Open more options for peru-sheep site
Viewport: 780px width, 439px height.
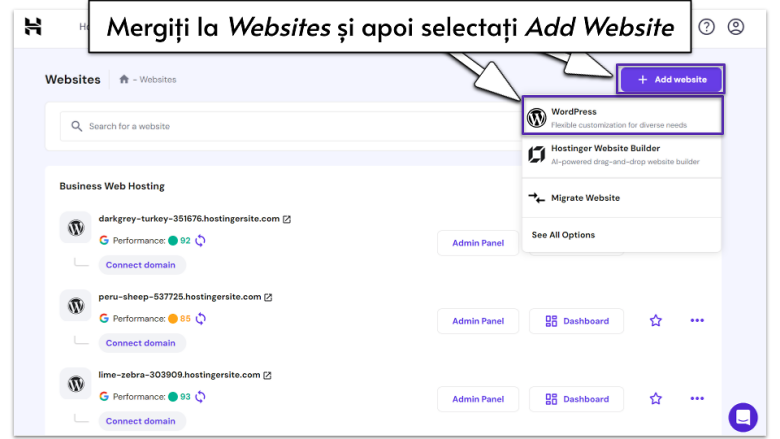[697, 321]
